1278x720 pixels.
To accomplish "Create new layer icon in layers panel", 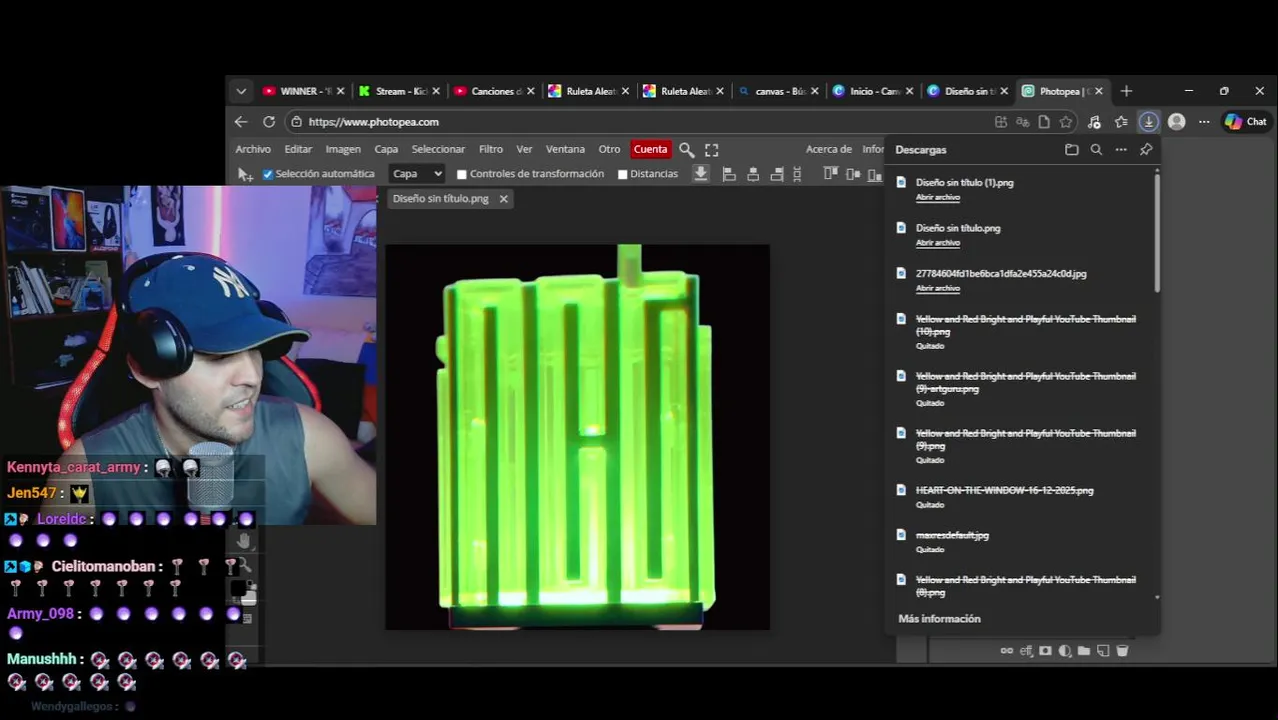I will pos(1103,651).
